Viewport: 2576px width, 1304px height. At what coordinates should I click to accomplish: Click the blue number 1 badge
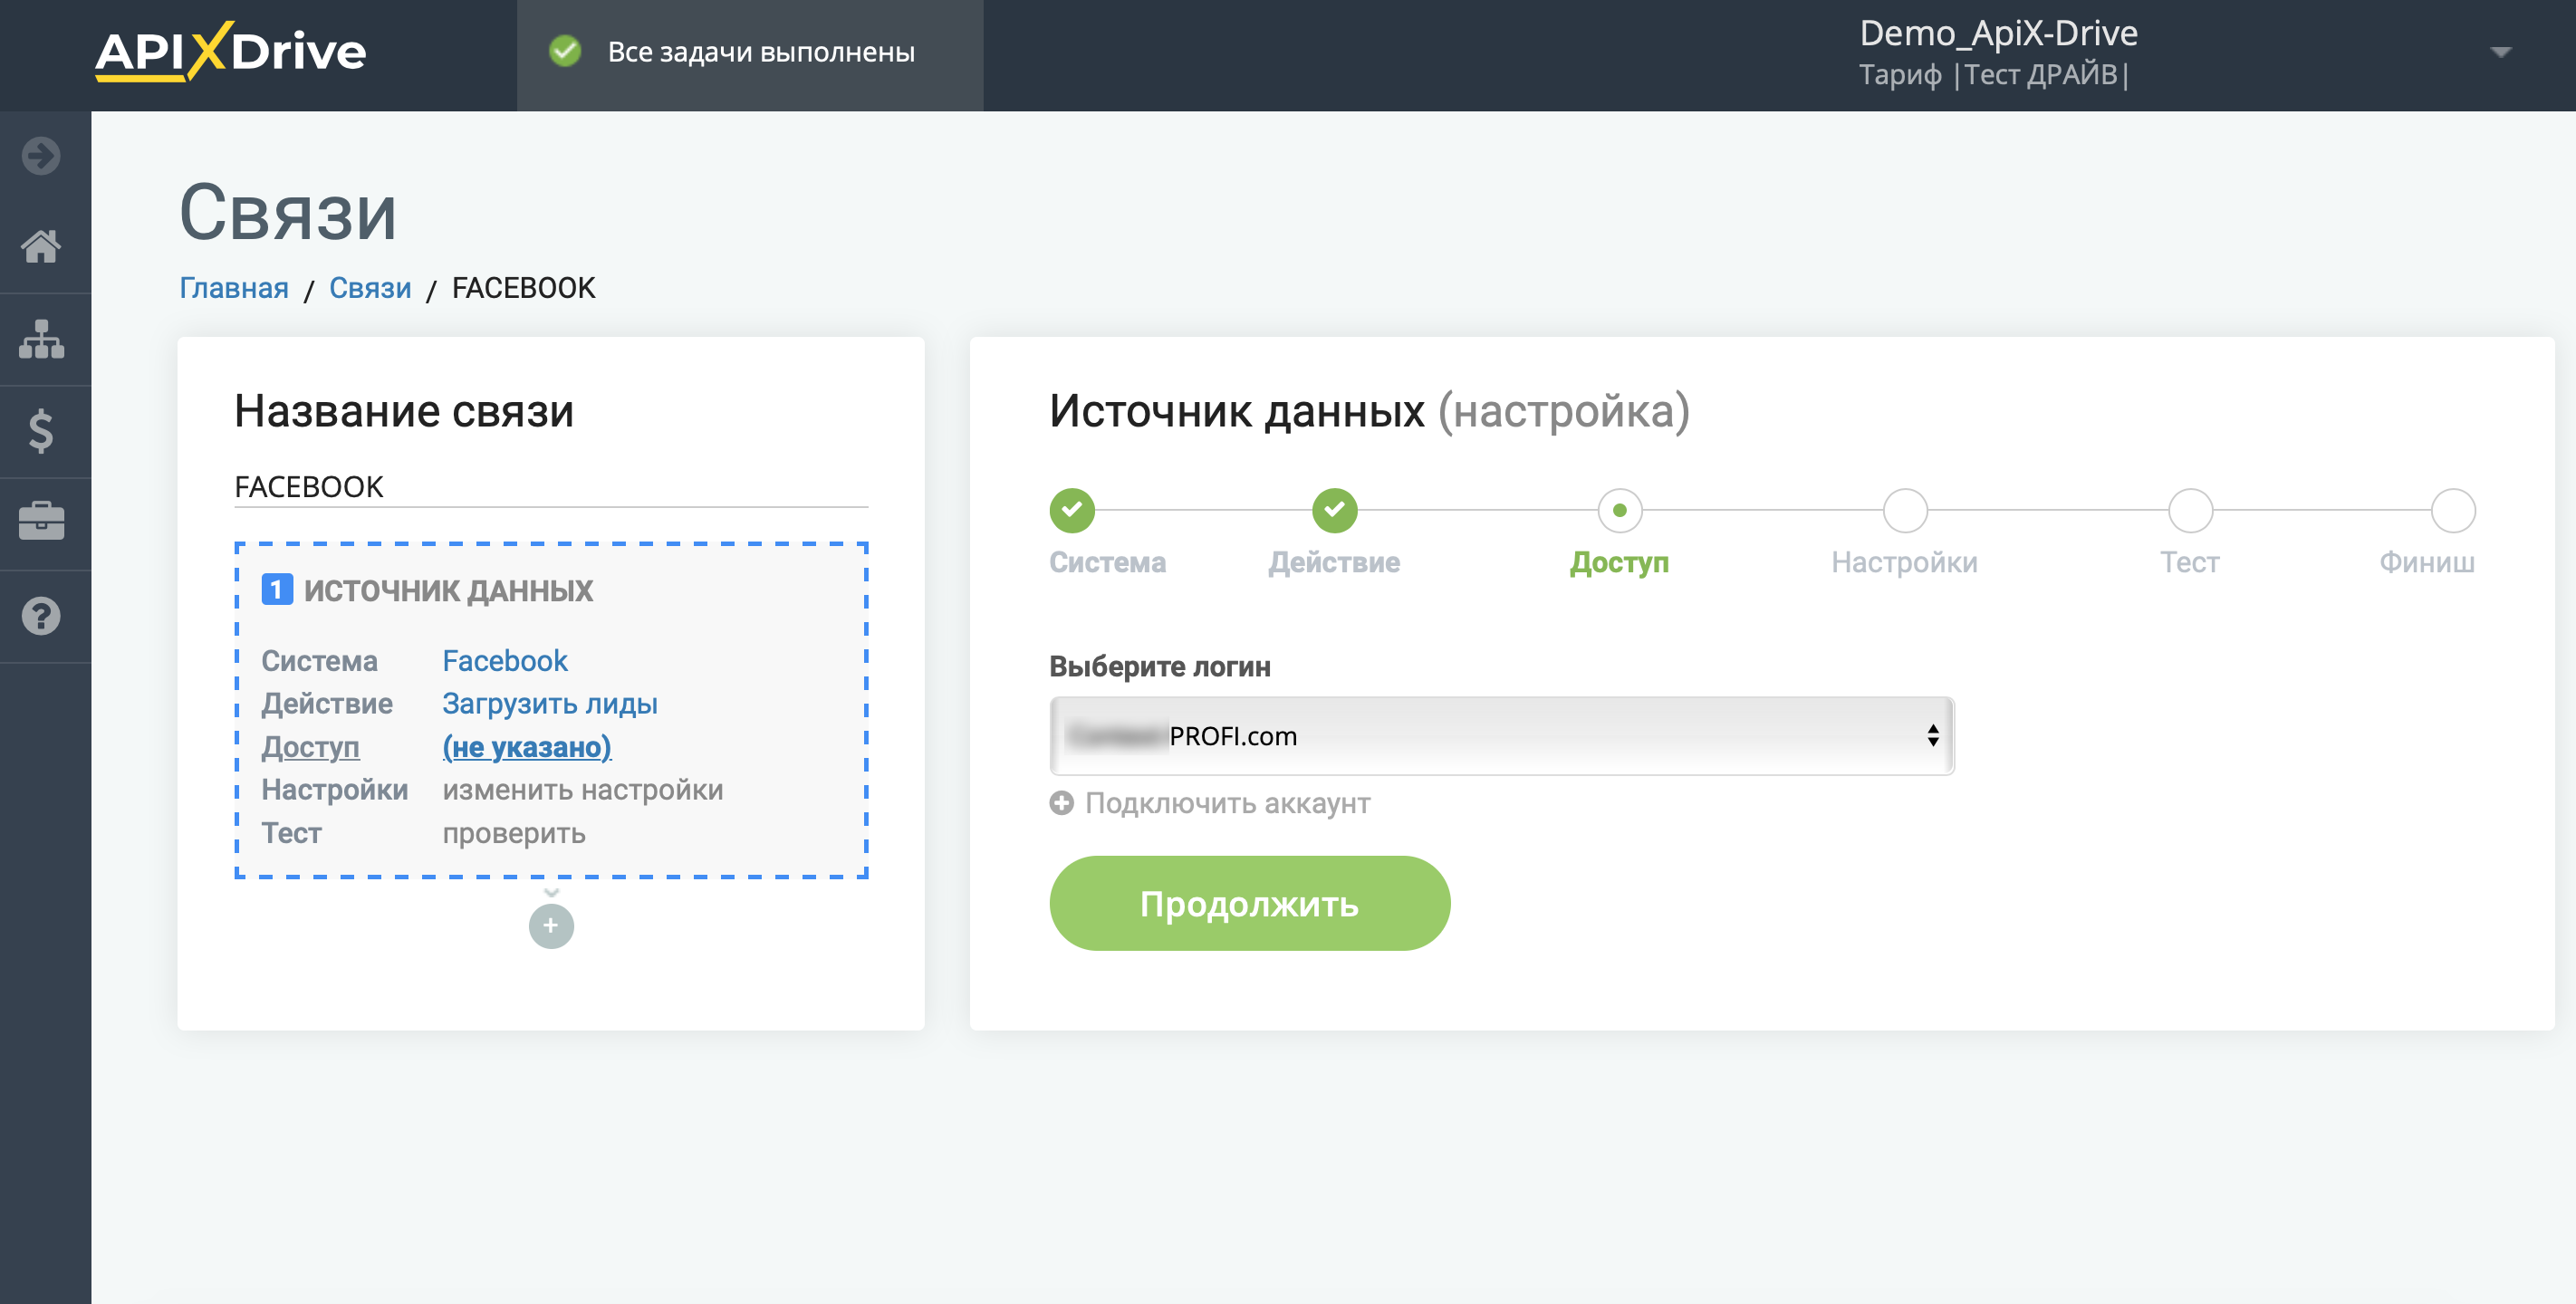tap(277, 590)
